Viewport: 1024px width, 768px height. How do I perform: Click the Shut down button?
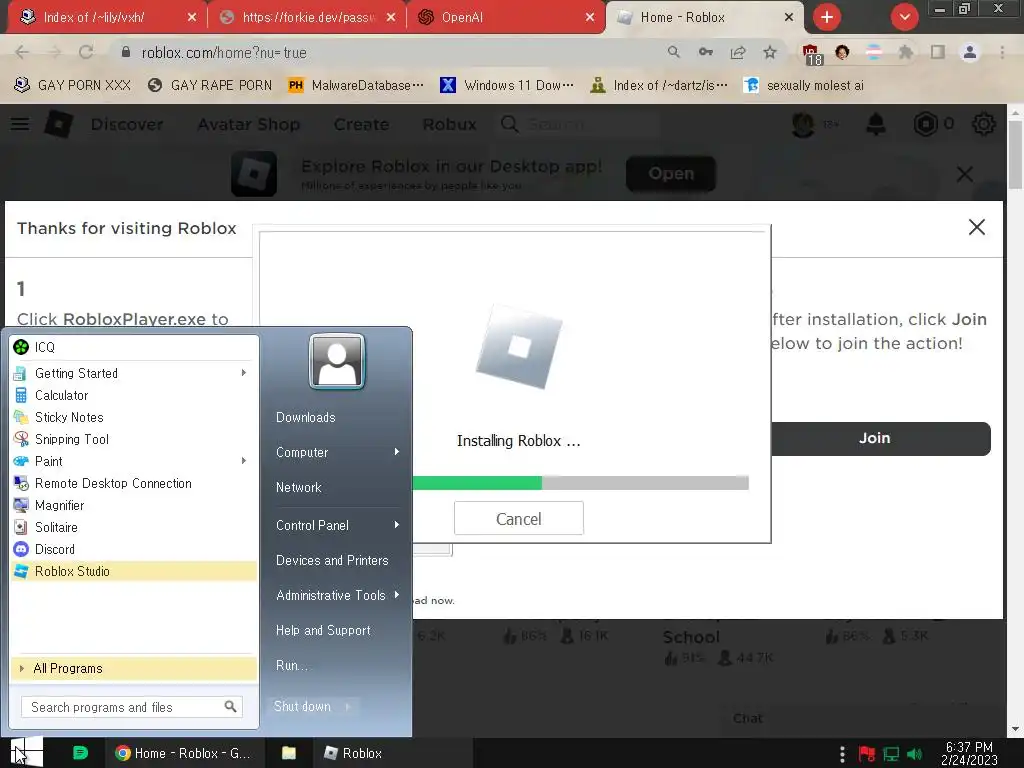click(x=302, y=707)
